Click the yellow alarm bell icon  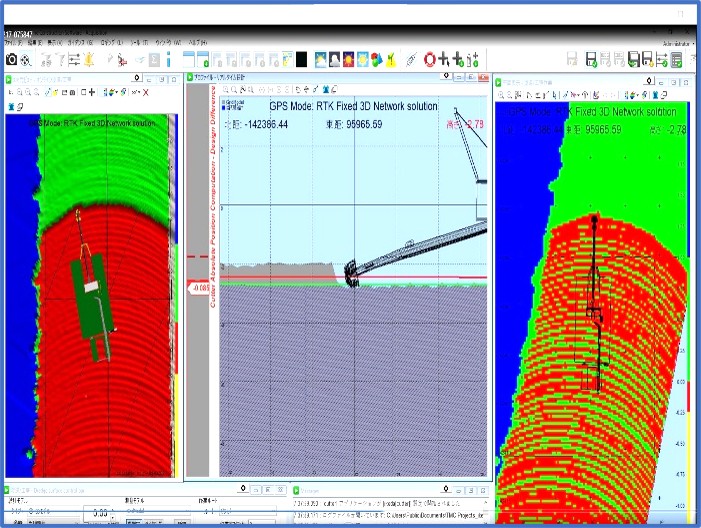click(x=91, y=60)
